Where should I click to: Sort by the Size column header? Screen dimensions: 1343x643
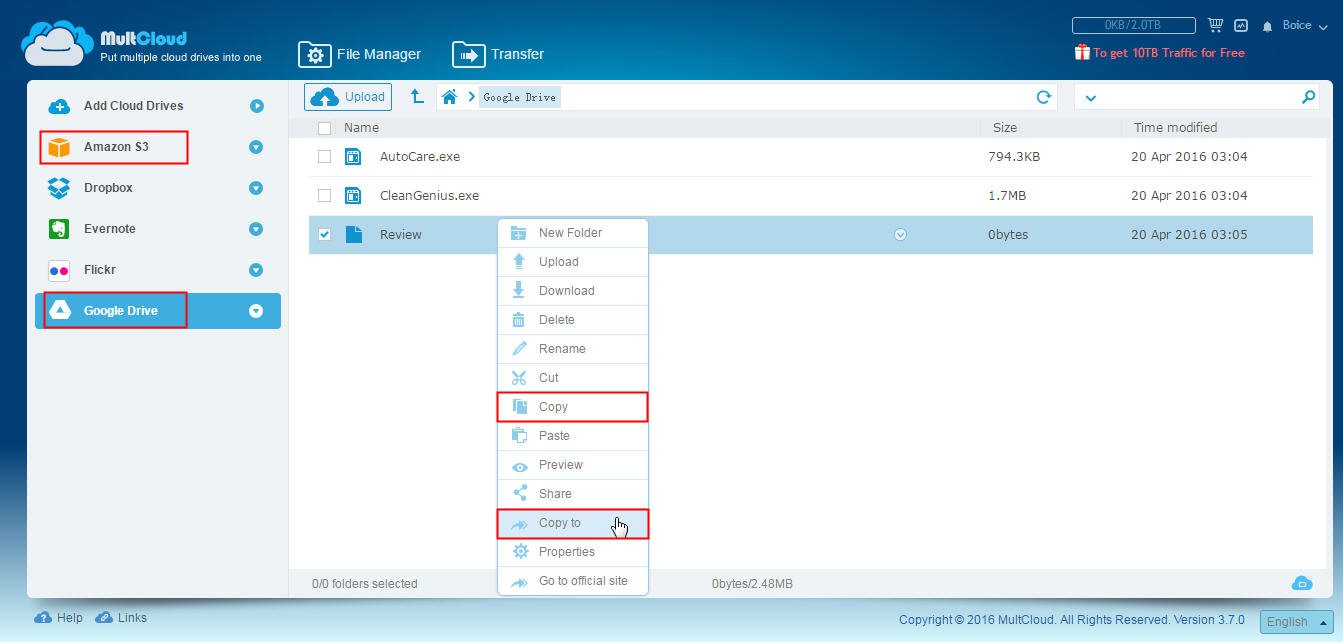(1005, 128)
